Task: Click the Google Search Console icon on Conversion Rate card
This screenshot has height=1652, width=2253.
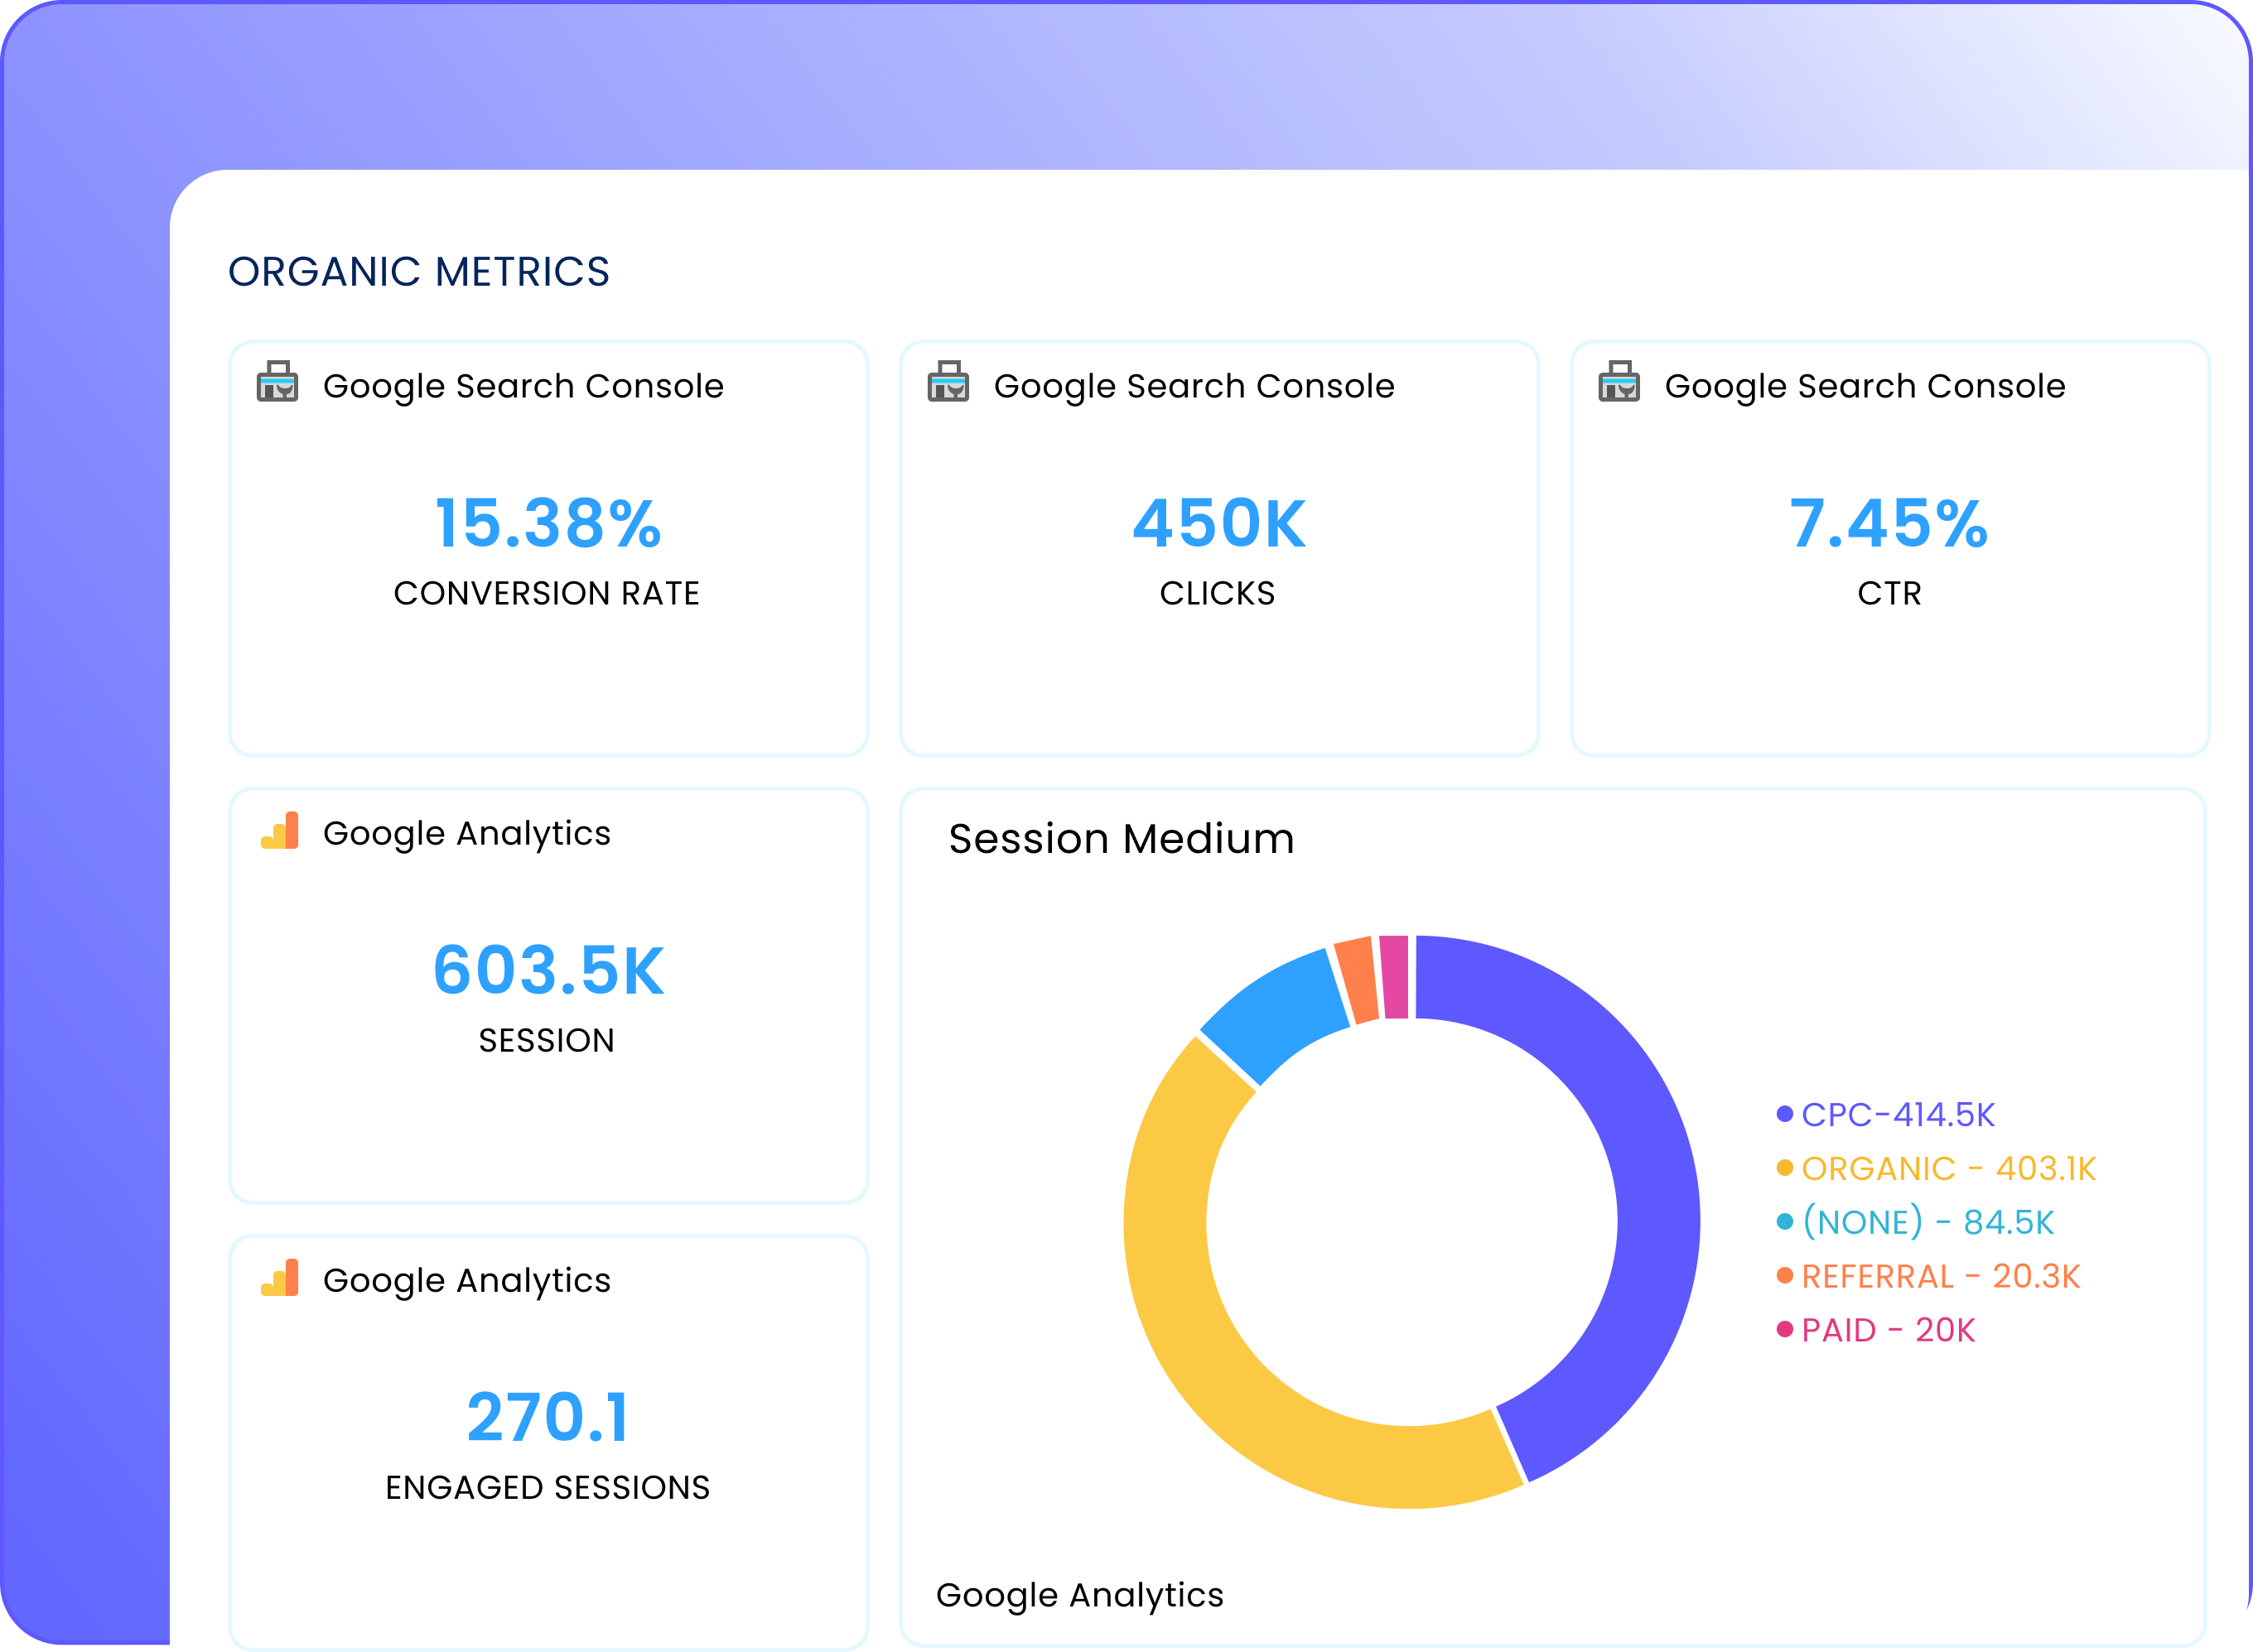Action: 278,385
